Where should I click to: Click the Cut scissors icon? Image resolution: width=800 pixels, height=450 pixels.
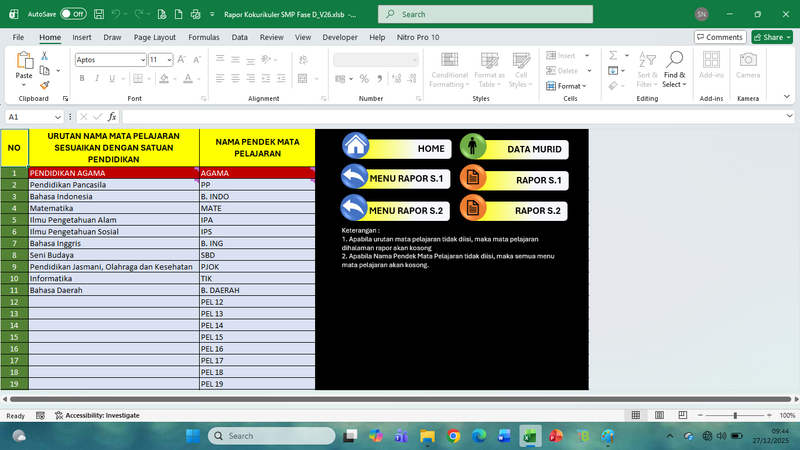[45, 56]
